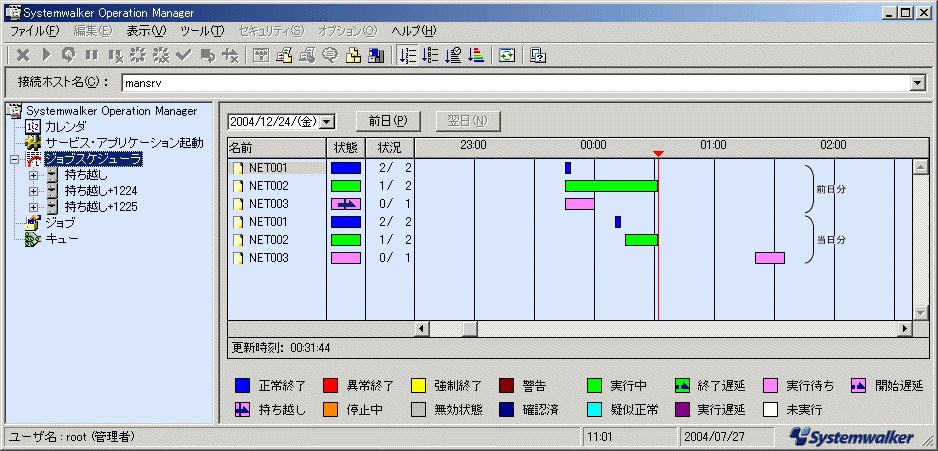Open the ツール(T) menu

coord(202,31)
